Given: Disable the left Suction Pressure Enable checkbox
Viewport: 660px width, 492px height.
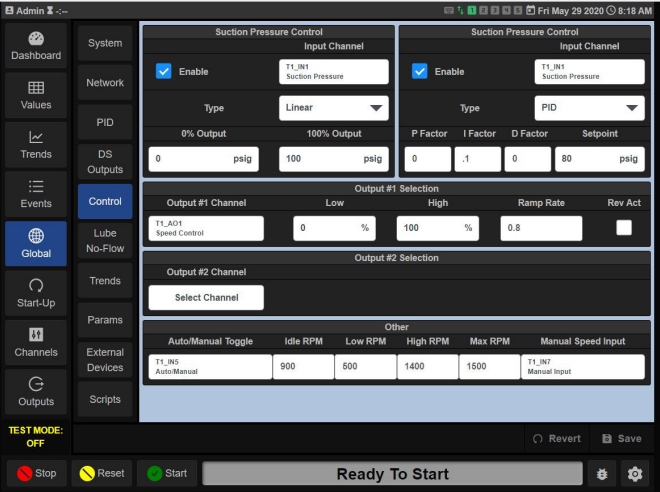Looking at the screenshot, I should click(x=164, y=72).
